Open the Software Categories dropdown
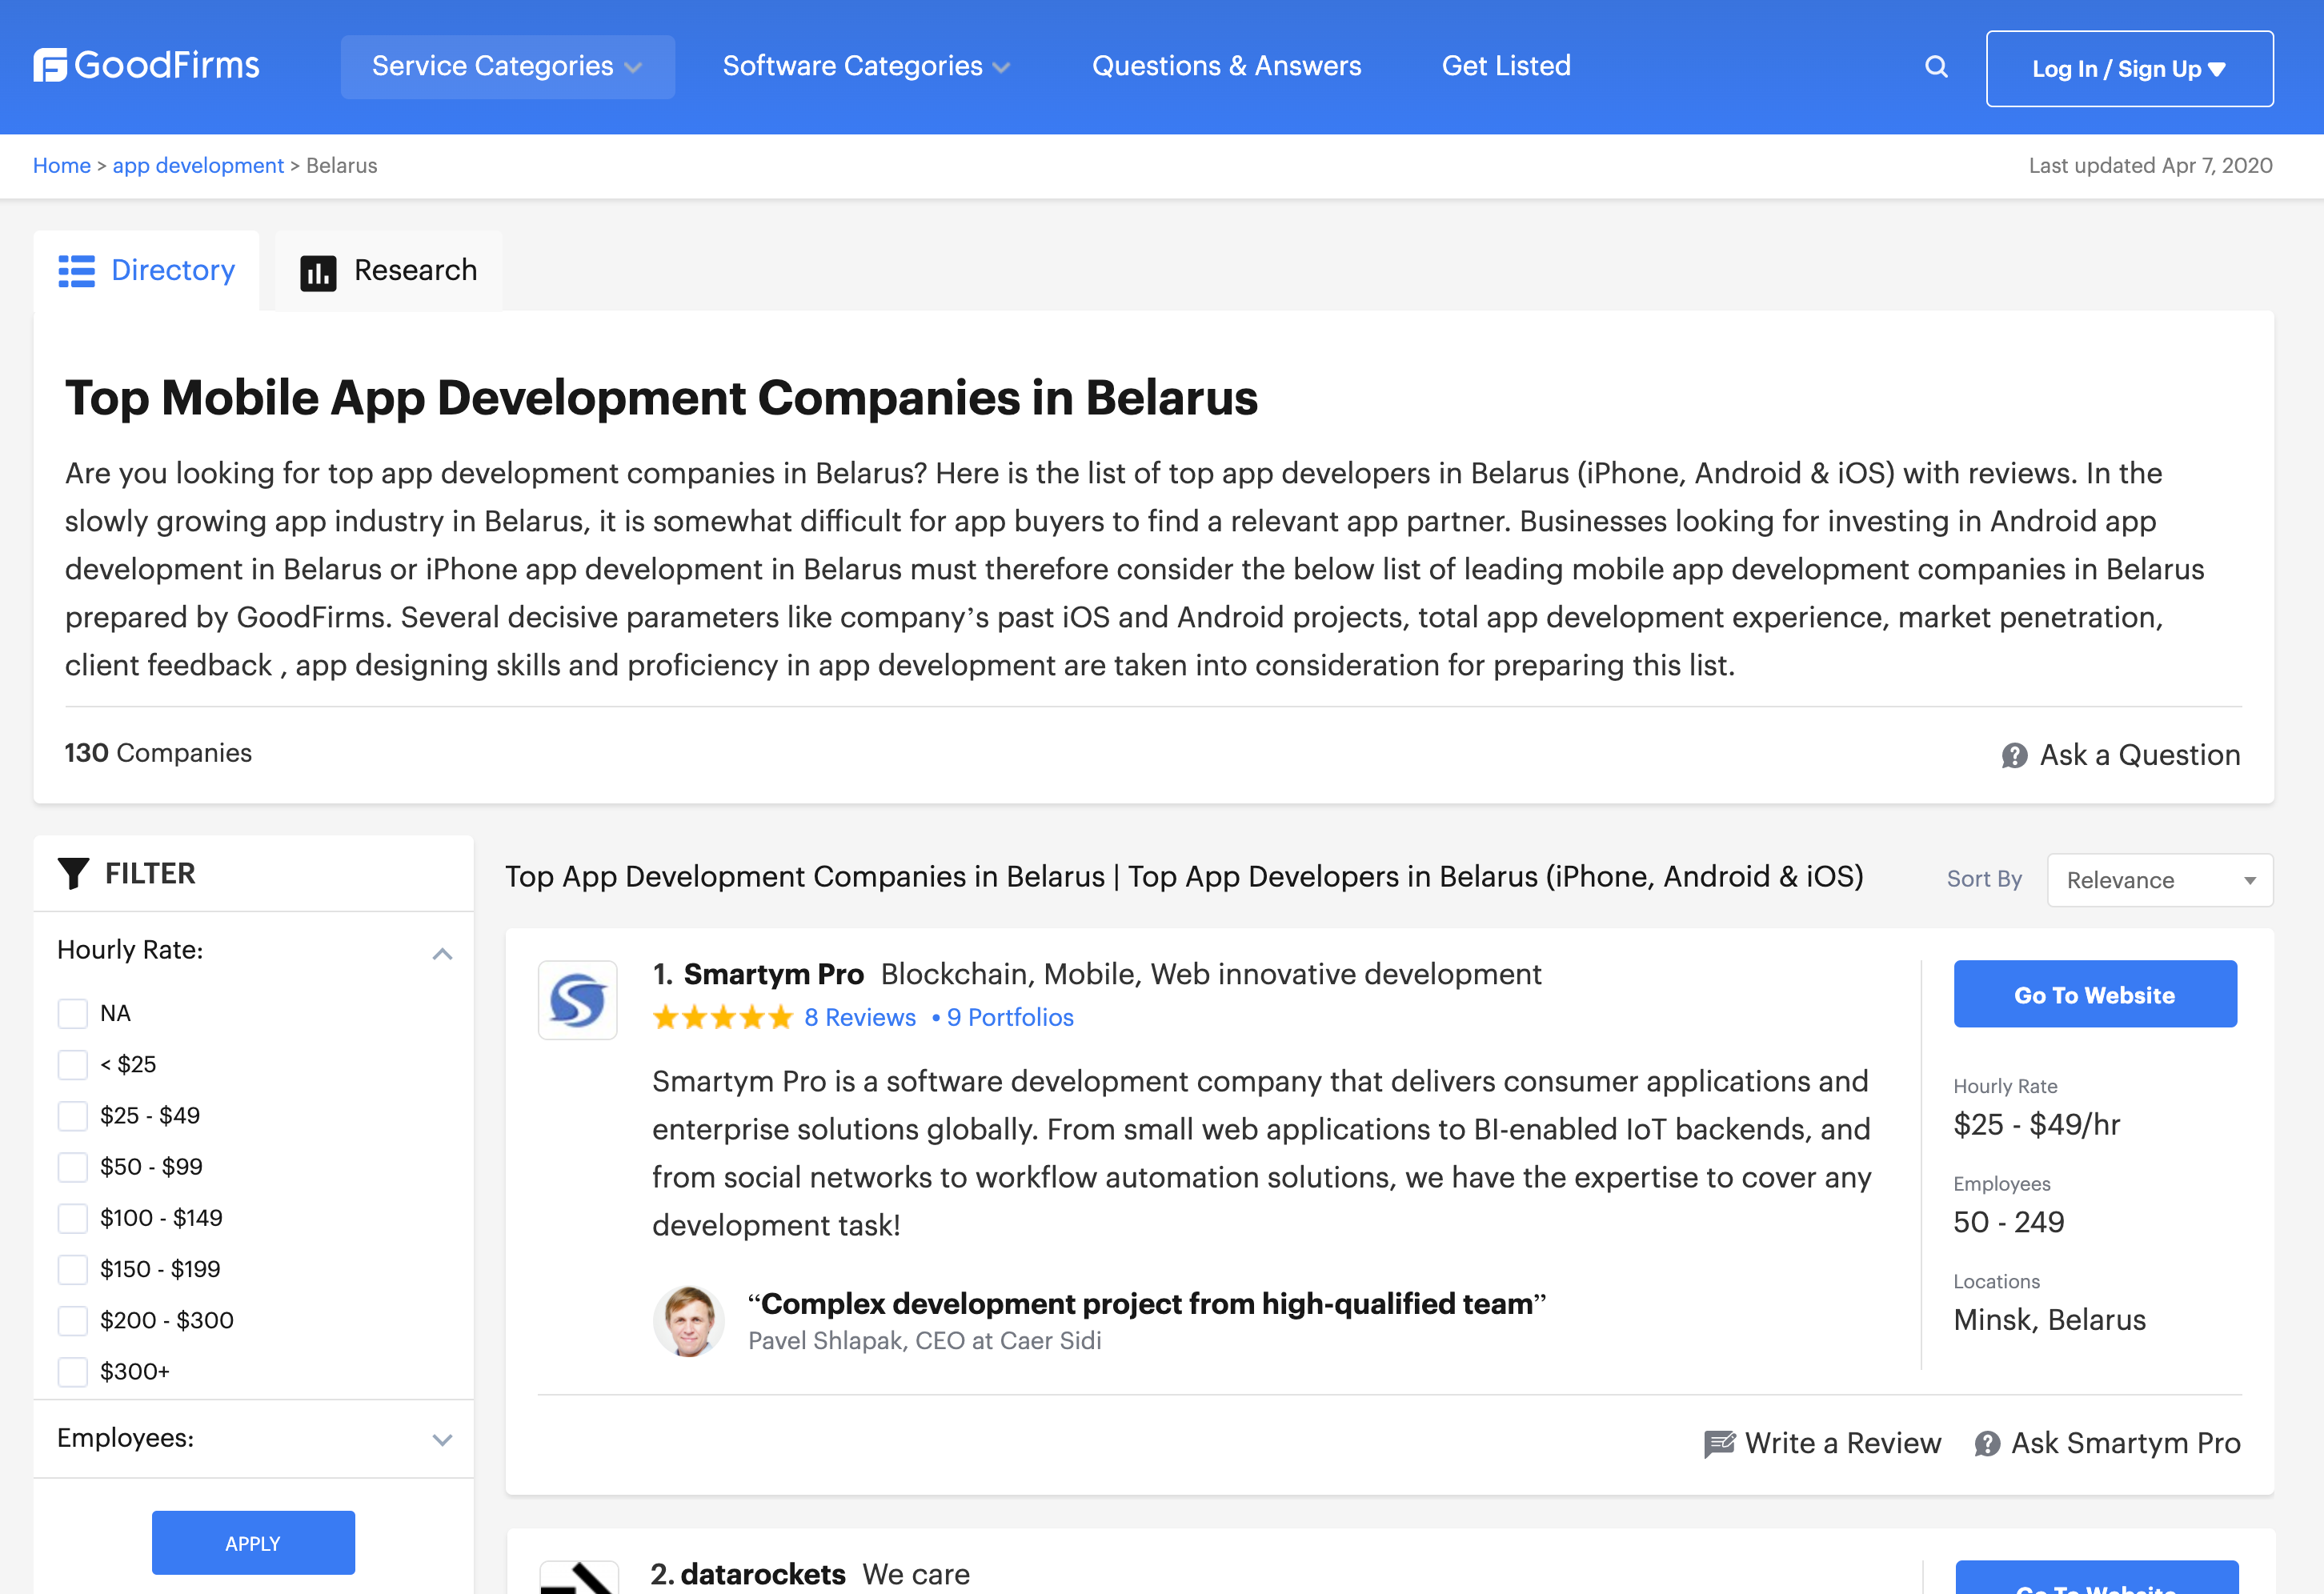Viewport: 2324px width, 1594px height. [866, 67]
